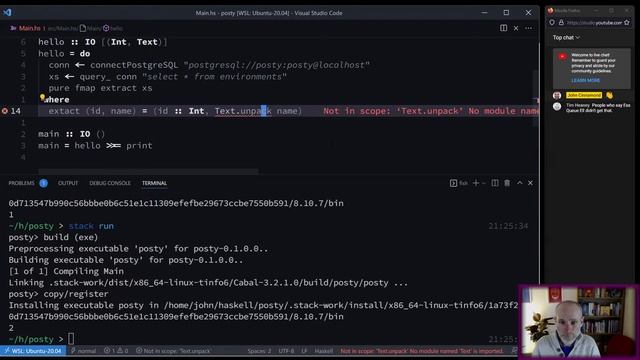Switch to the OUTPUT panel tab
The width and height of the screenshot is (640, 360).
[68, 183]
